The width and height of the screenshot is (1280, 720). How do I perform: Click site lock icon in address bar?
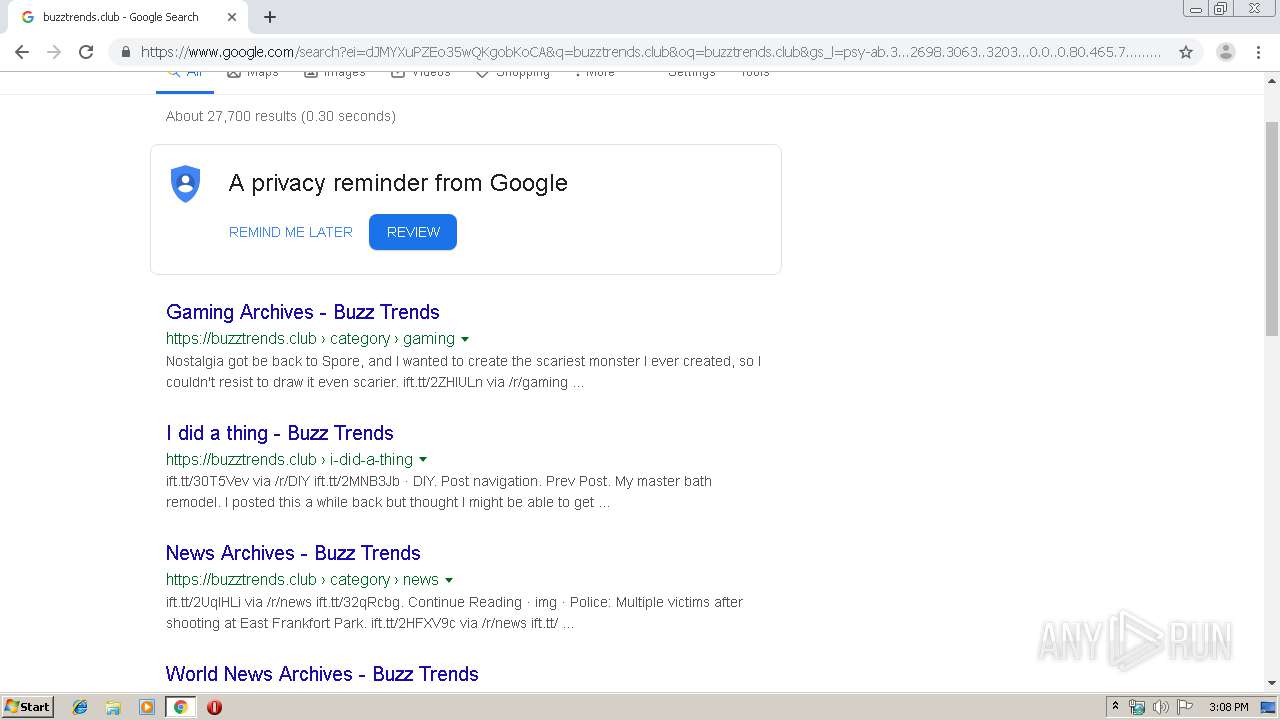125,52
